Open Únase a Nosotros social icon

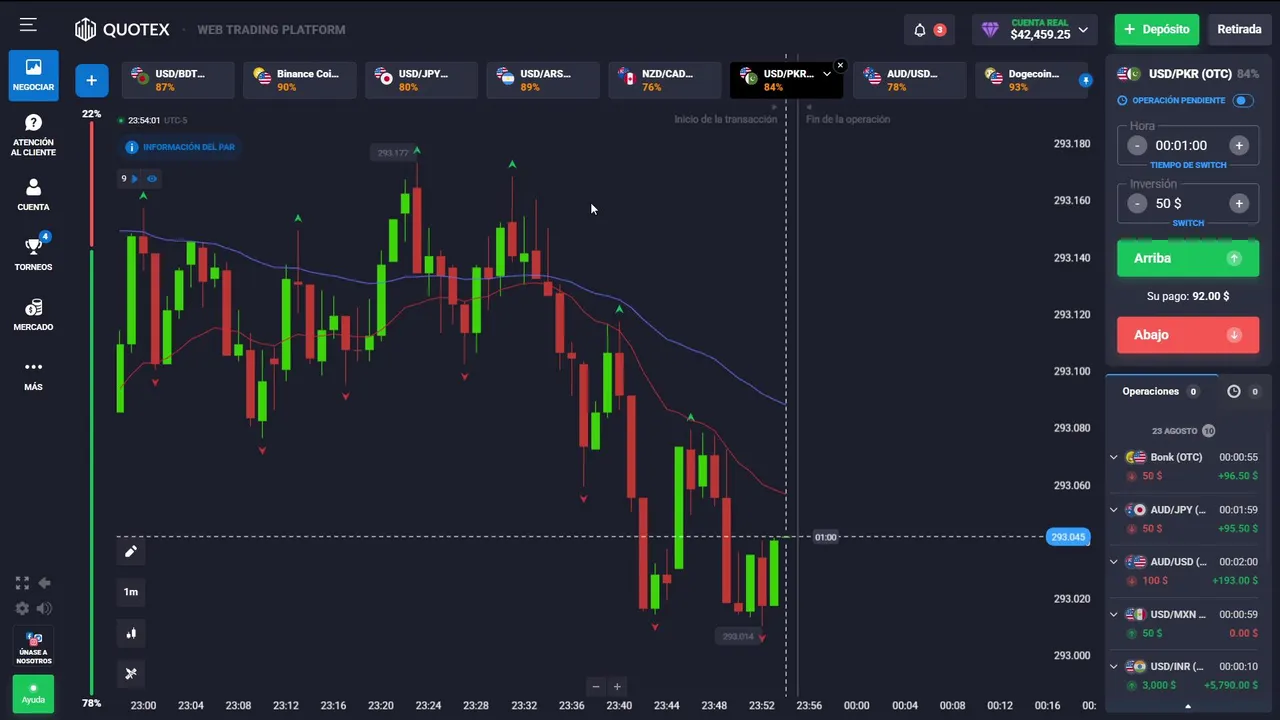pos(33,647)
